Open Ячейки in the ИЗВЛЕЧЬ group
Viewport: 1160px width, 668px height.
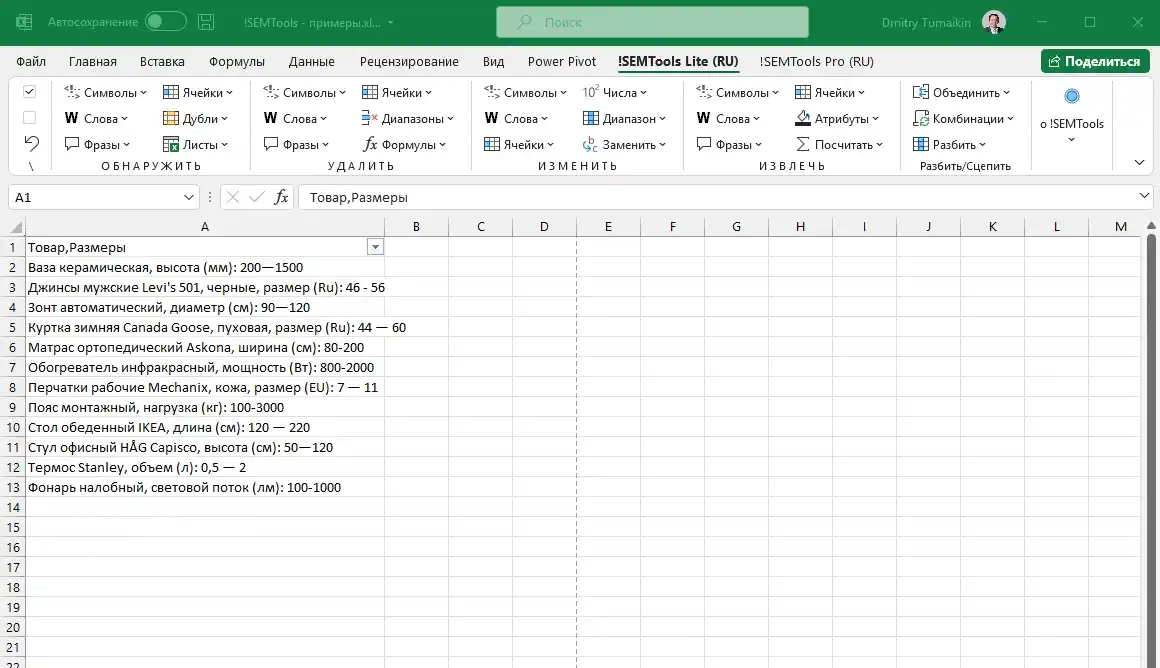pos(829,92)
